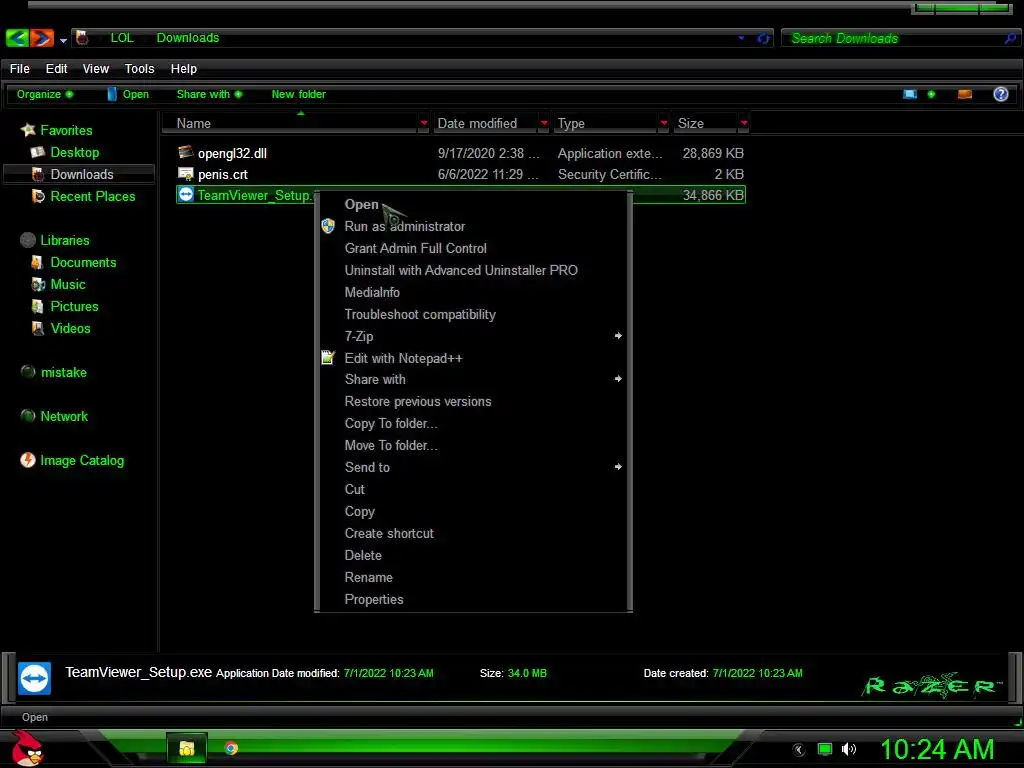
Task: Choose Properties in the context menu
Action: coord(473,600)
